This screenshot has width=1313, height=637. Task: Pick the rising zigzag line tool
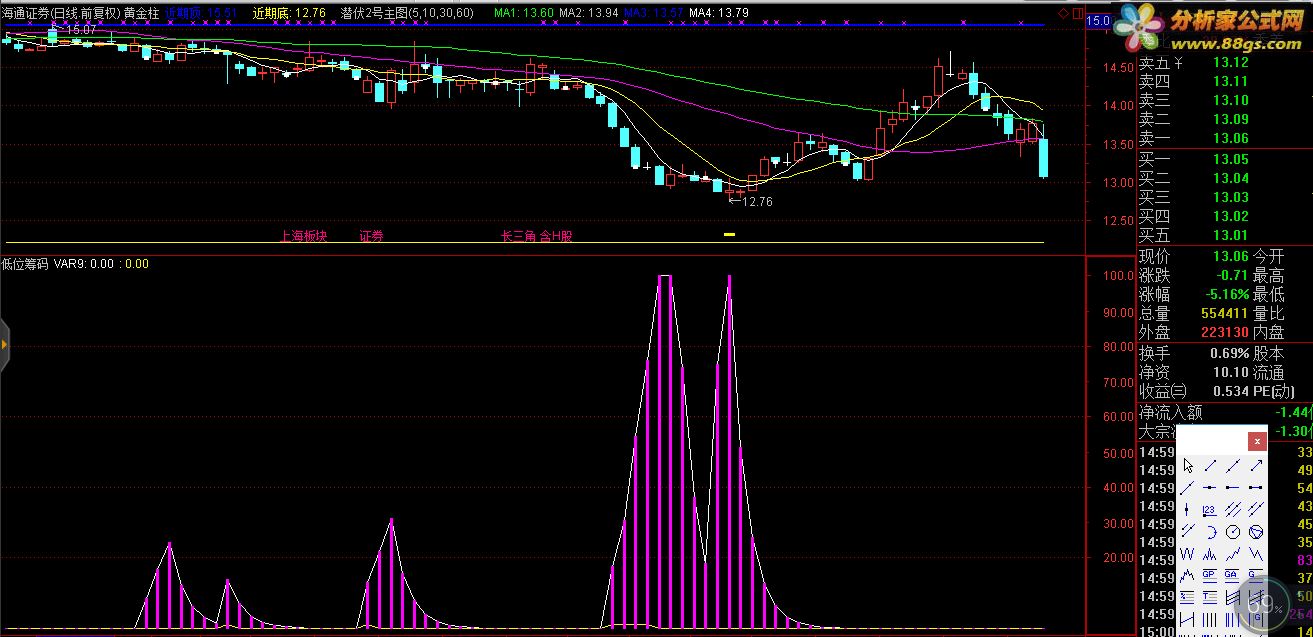click(1233, 553)
